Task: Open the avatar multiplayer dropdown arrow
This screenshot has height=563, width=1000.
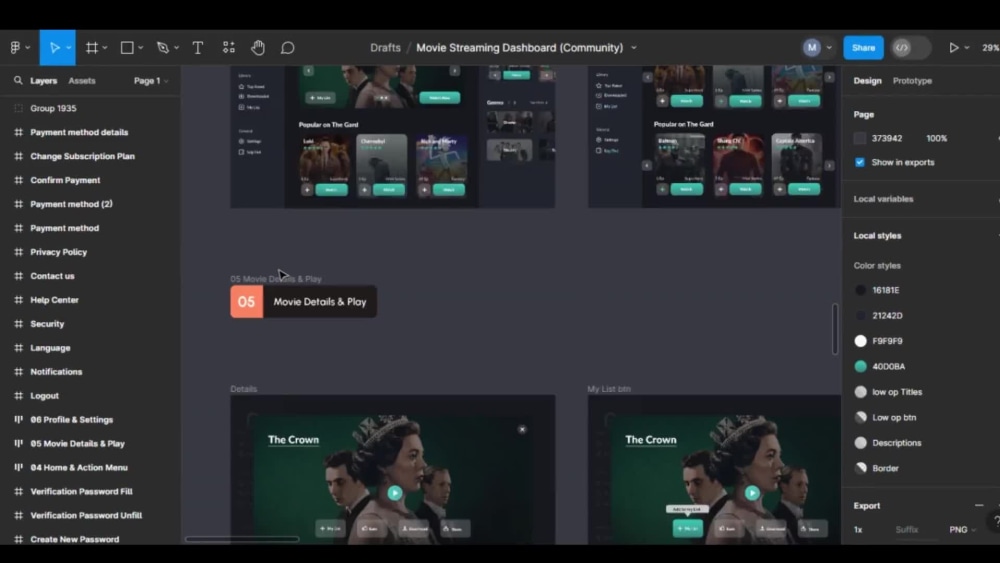Action: [x=828, y=47]
